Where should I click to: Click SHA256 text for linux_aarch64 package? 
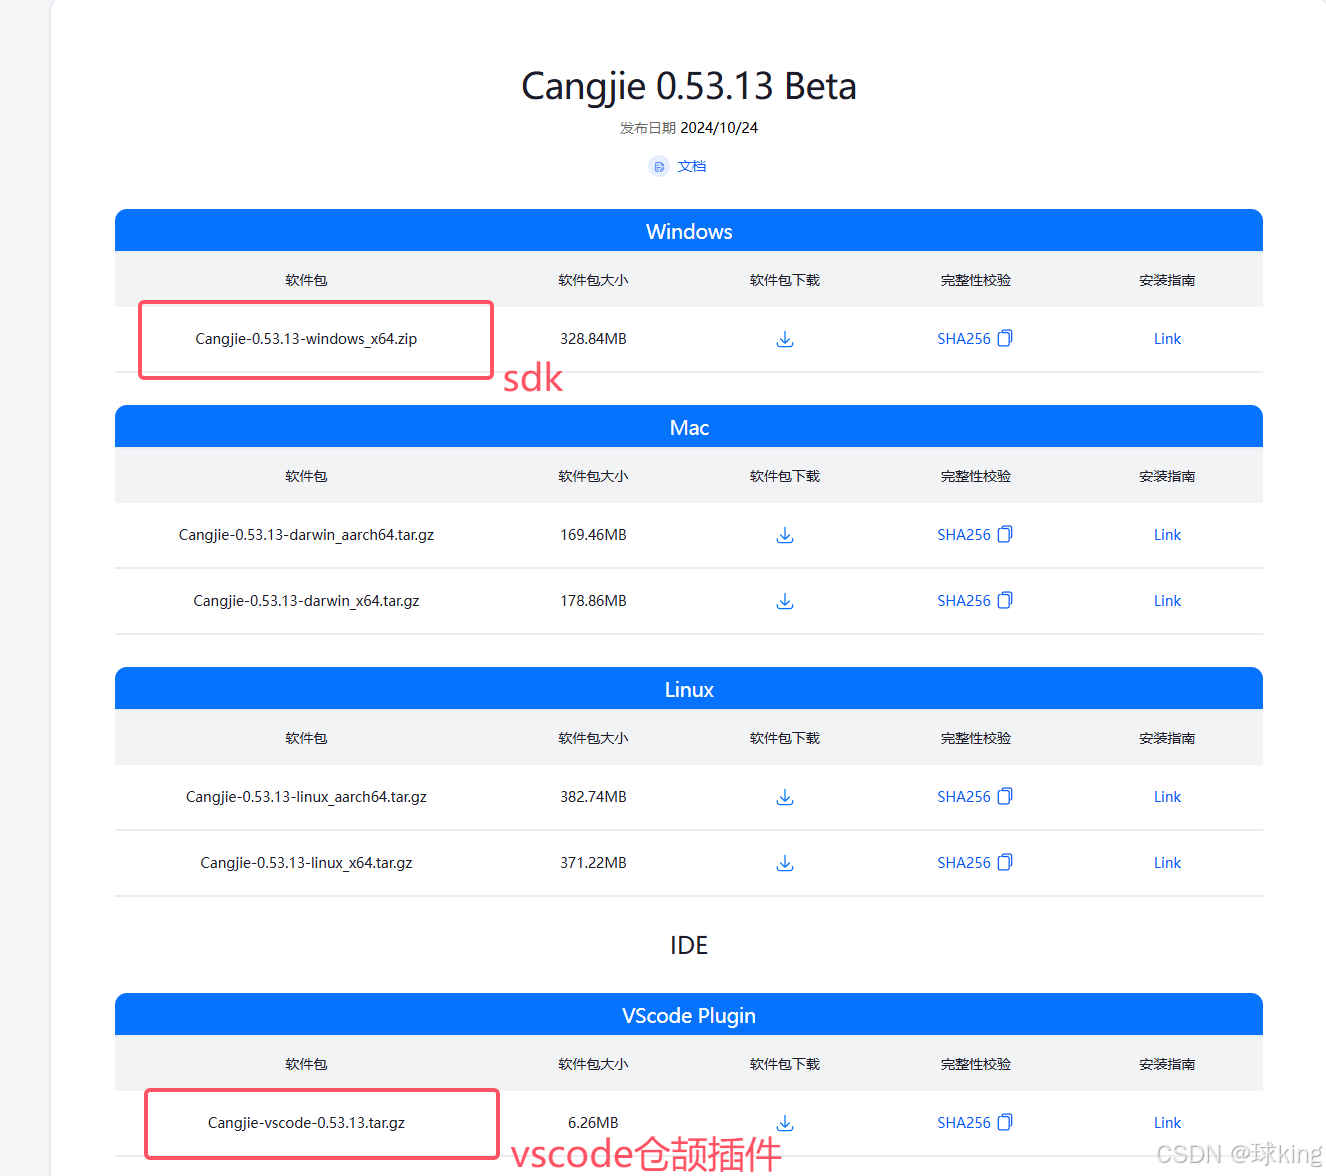coord(964,797)
